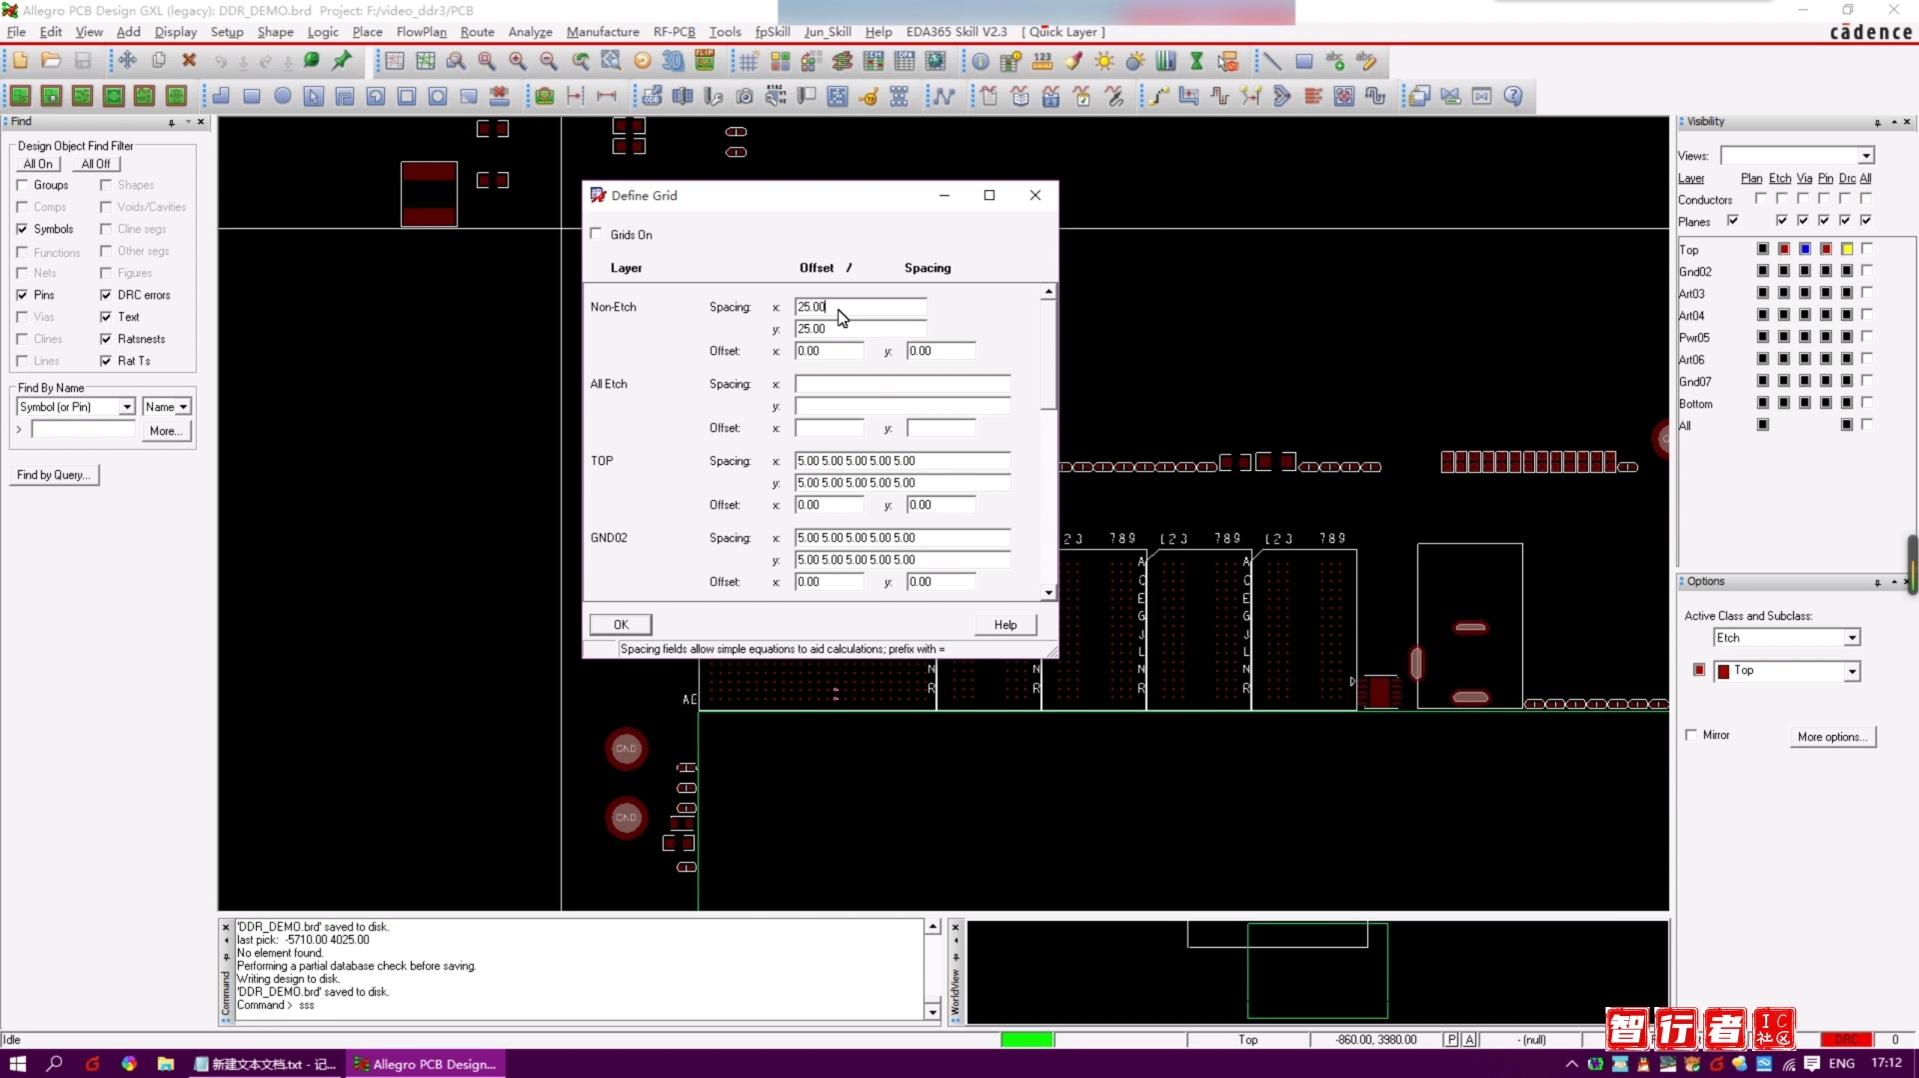The width and height of the screenshot is (1919, 1078).
Task: Click the green pushpin icon
Action: click(x=342, y=61)
